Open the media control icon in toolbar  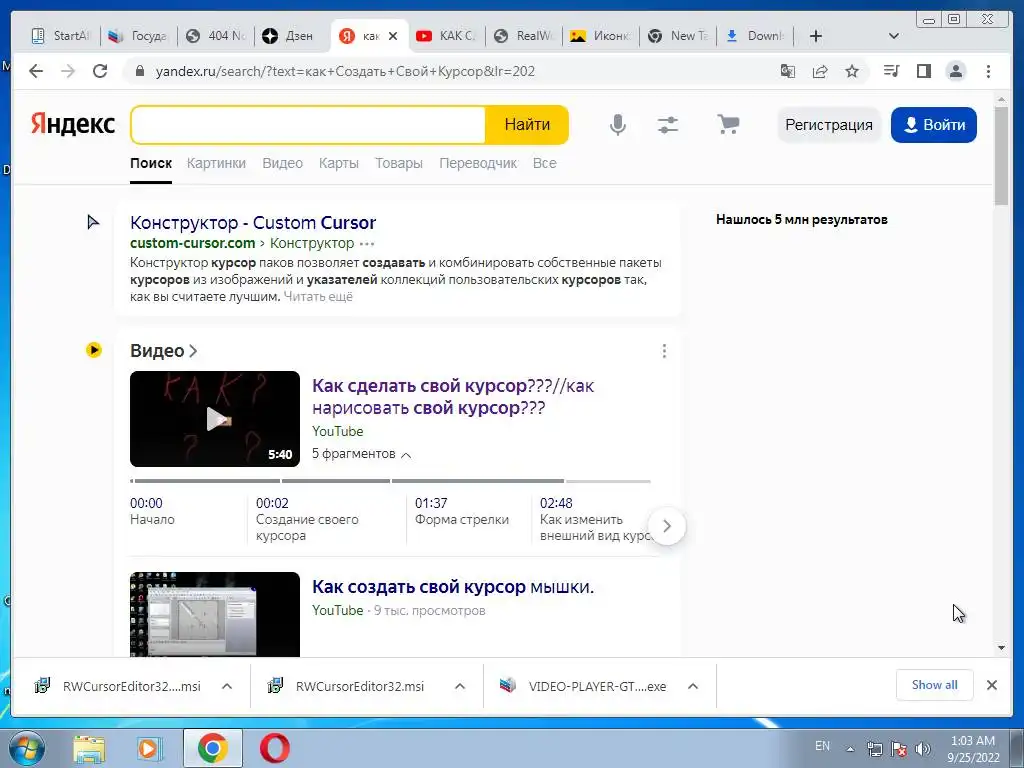891,71
